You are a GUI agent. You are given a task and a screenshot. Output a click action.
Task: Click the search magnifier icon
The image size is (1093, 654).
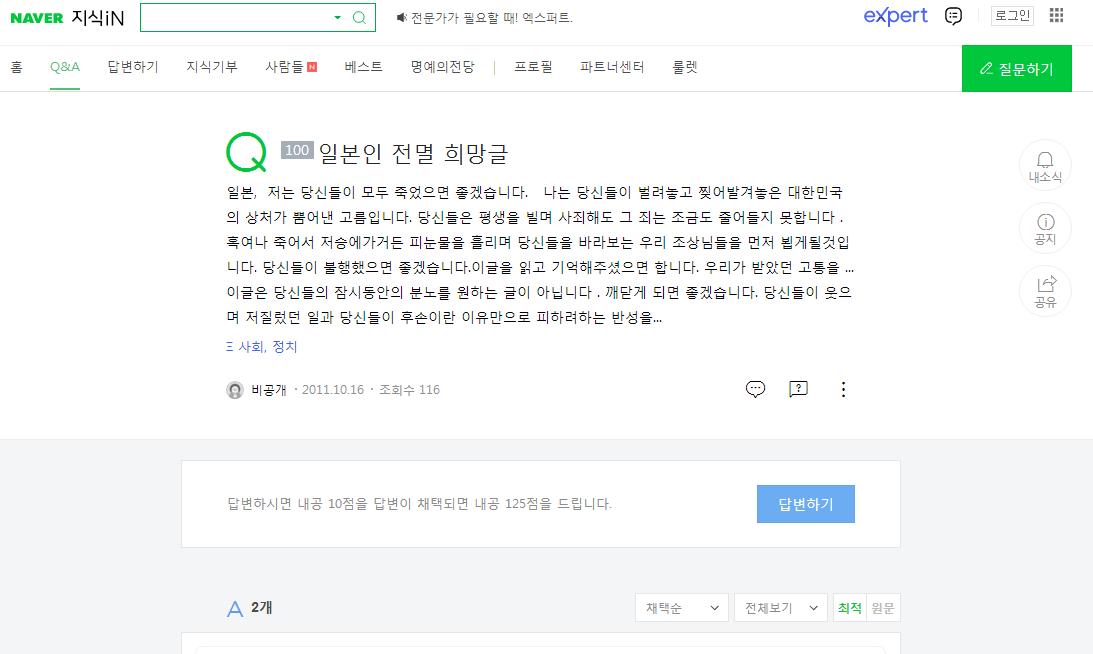[360, 18]
